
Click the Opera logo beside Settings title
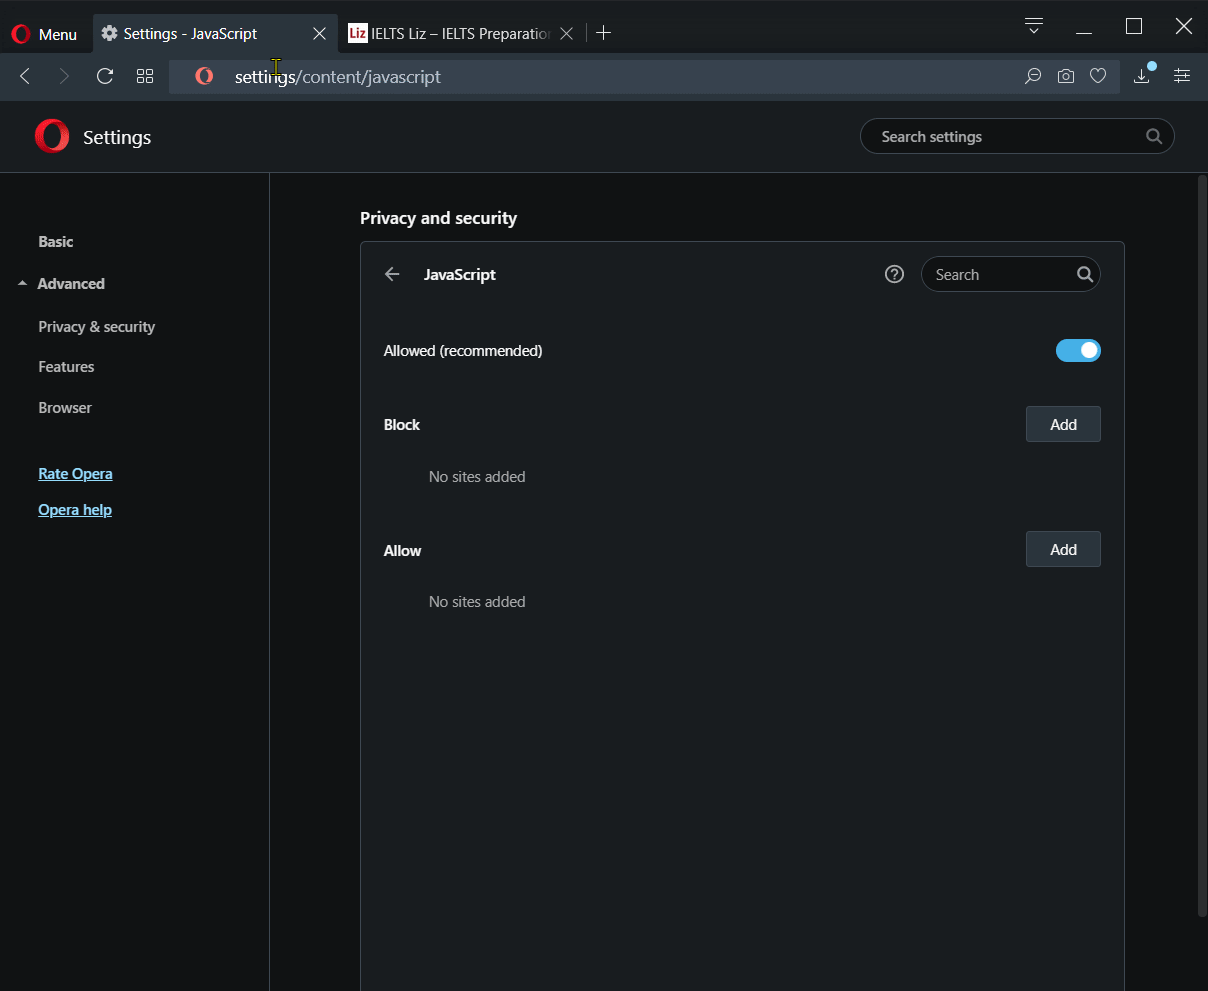52,136
